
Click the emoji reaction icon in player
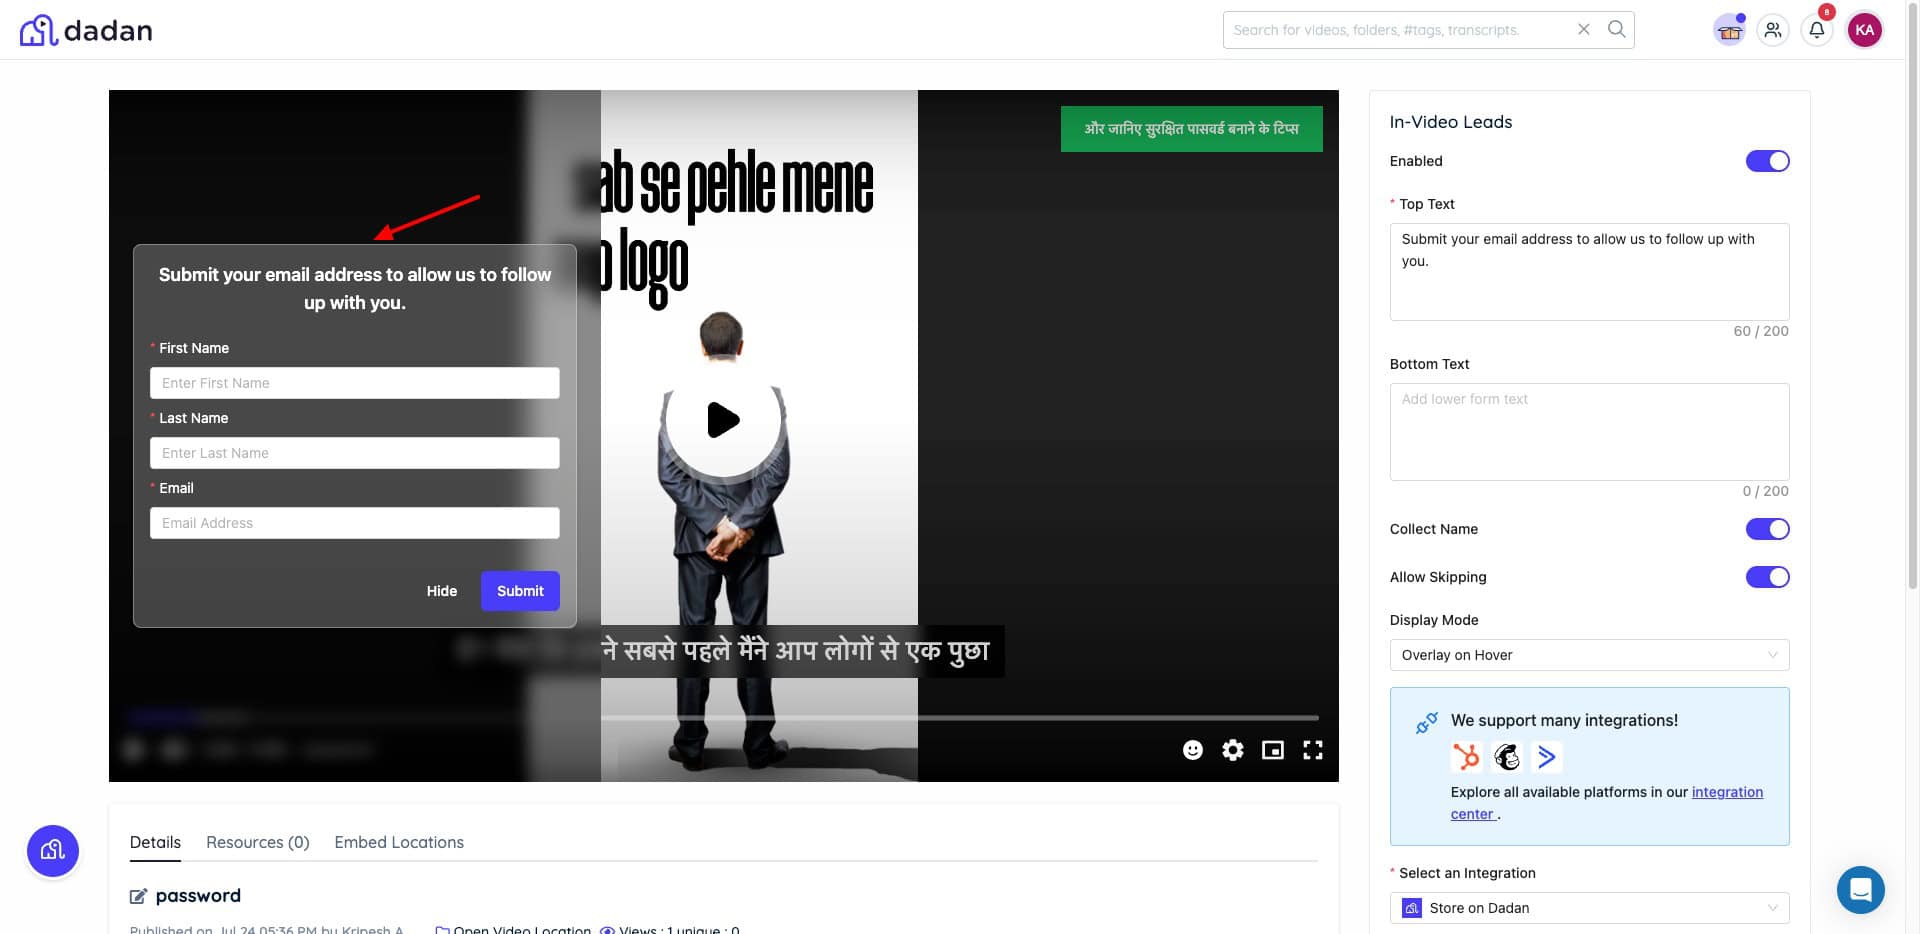coord(1192,750)
